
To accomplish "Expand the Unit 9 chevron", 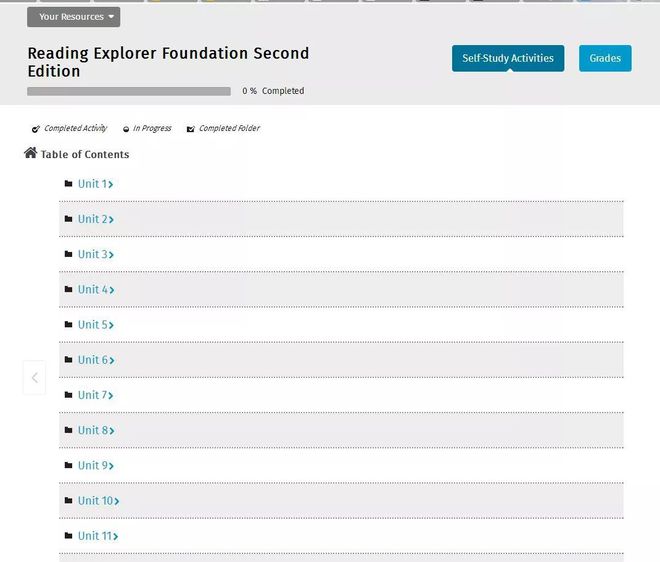I will coord(111,466).
